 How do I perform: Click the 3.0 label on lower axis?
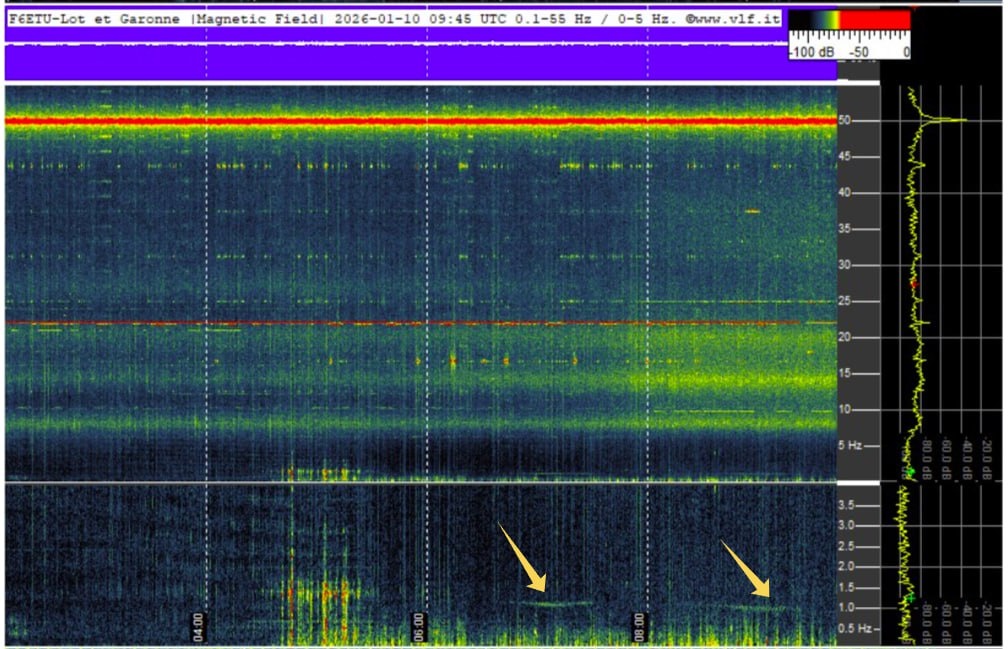click(846, 526)
